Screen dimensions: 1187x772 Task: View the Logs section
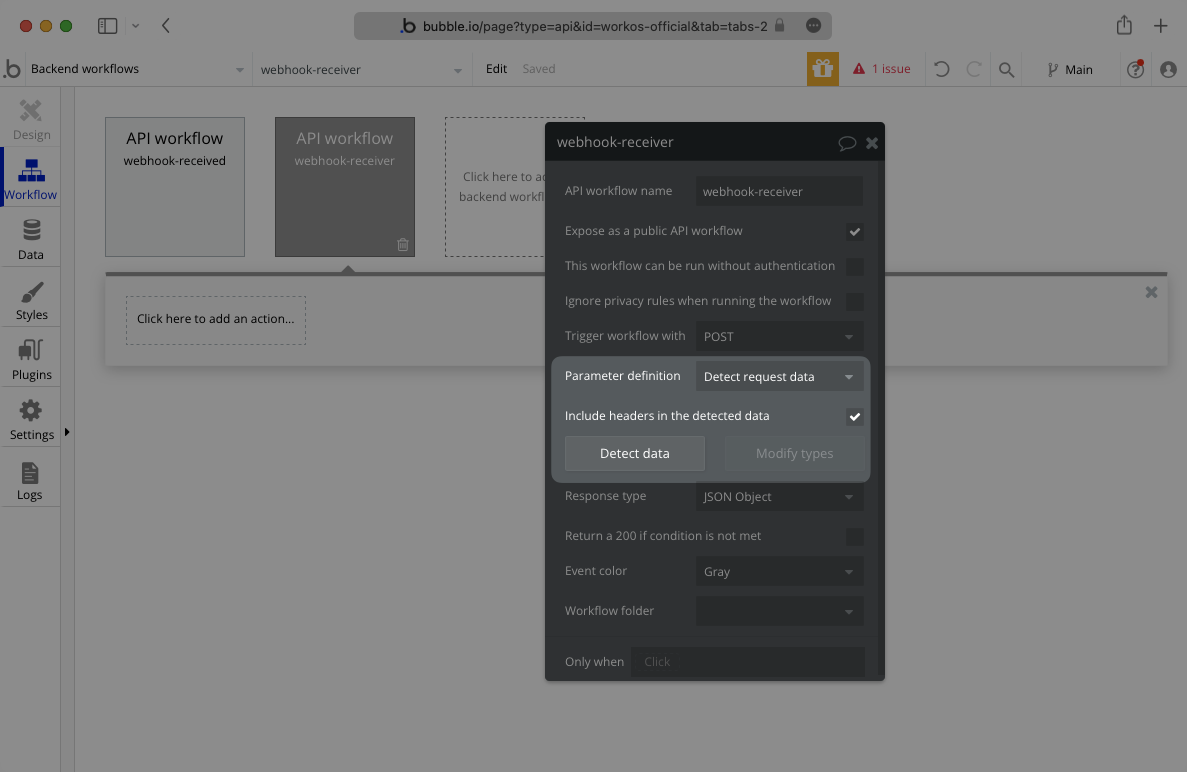(x=31, y=479)
